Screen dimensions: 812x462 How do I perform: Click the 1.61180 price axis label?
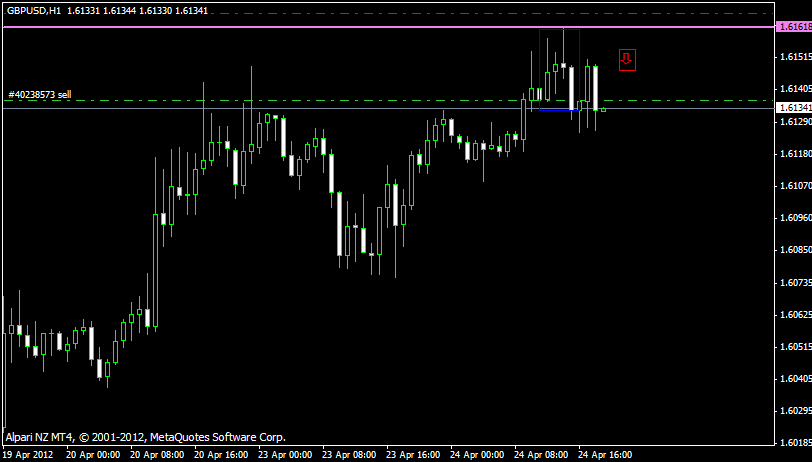(795, 154)
